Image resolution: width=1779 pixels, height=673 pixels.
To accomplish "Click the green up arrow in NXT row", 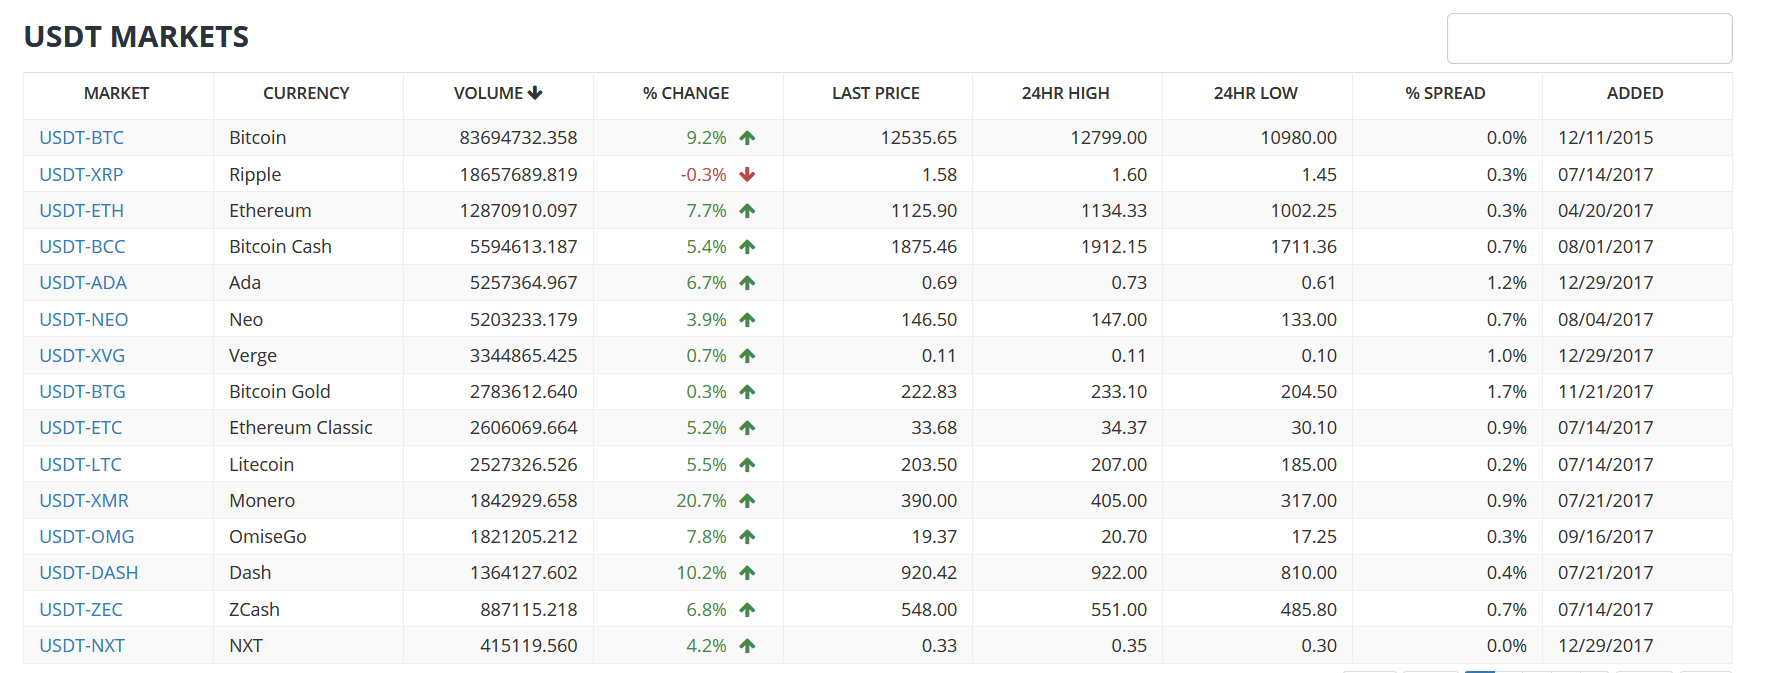I will tap(747, 646).
